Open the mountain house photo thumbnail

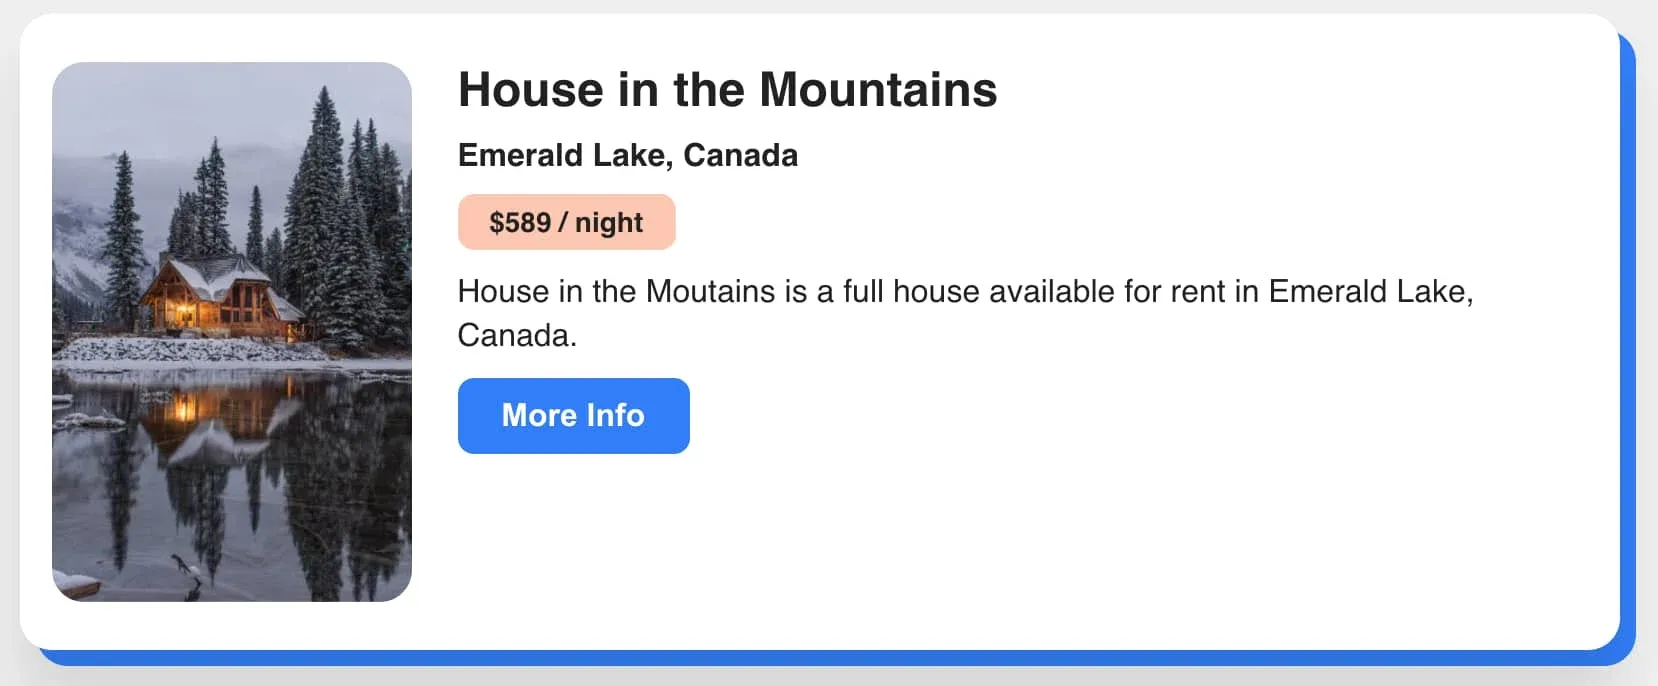tap(232, 331)
